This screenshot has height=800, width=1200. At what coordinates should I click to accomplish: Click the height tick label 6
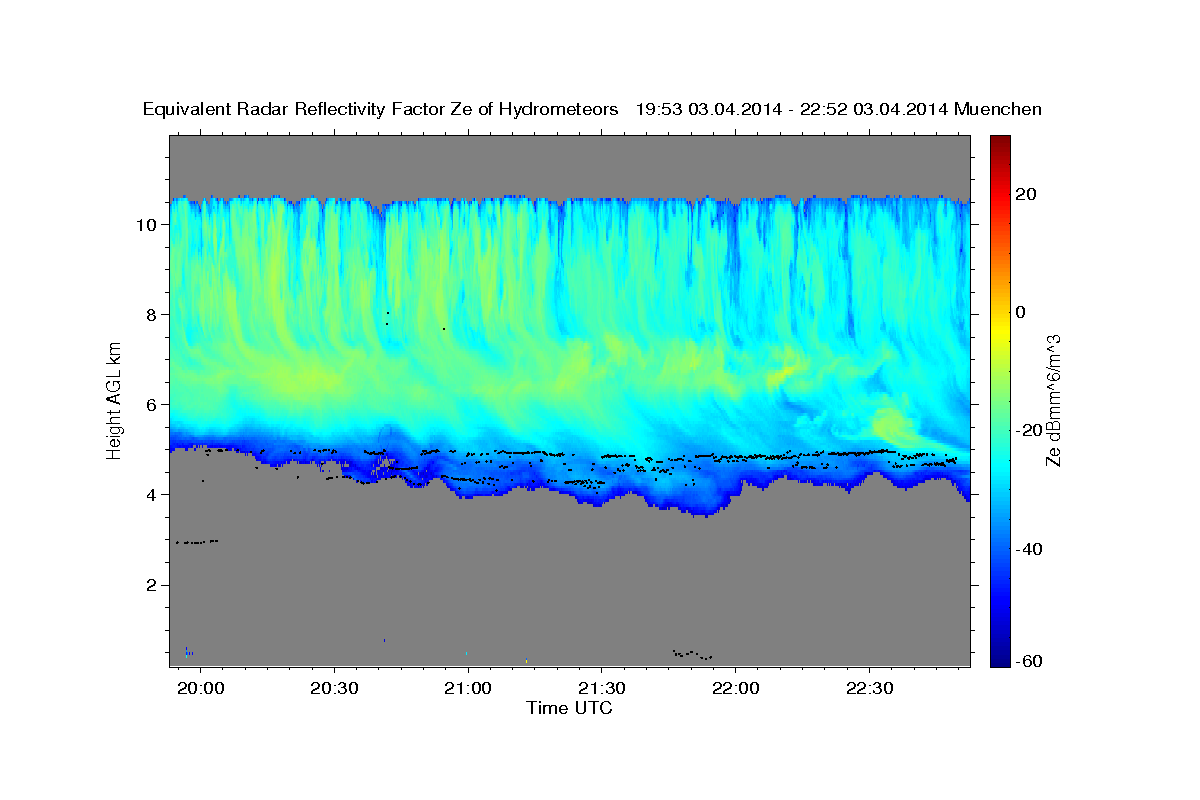[154, 405]
